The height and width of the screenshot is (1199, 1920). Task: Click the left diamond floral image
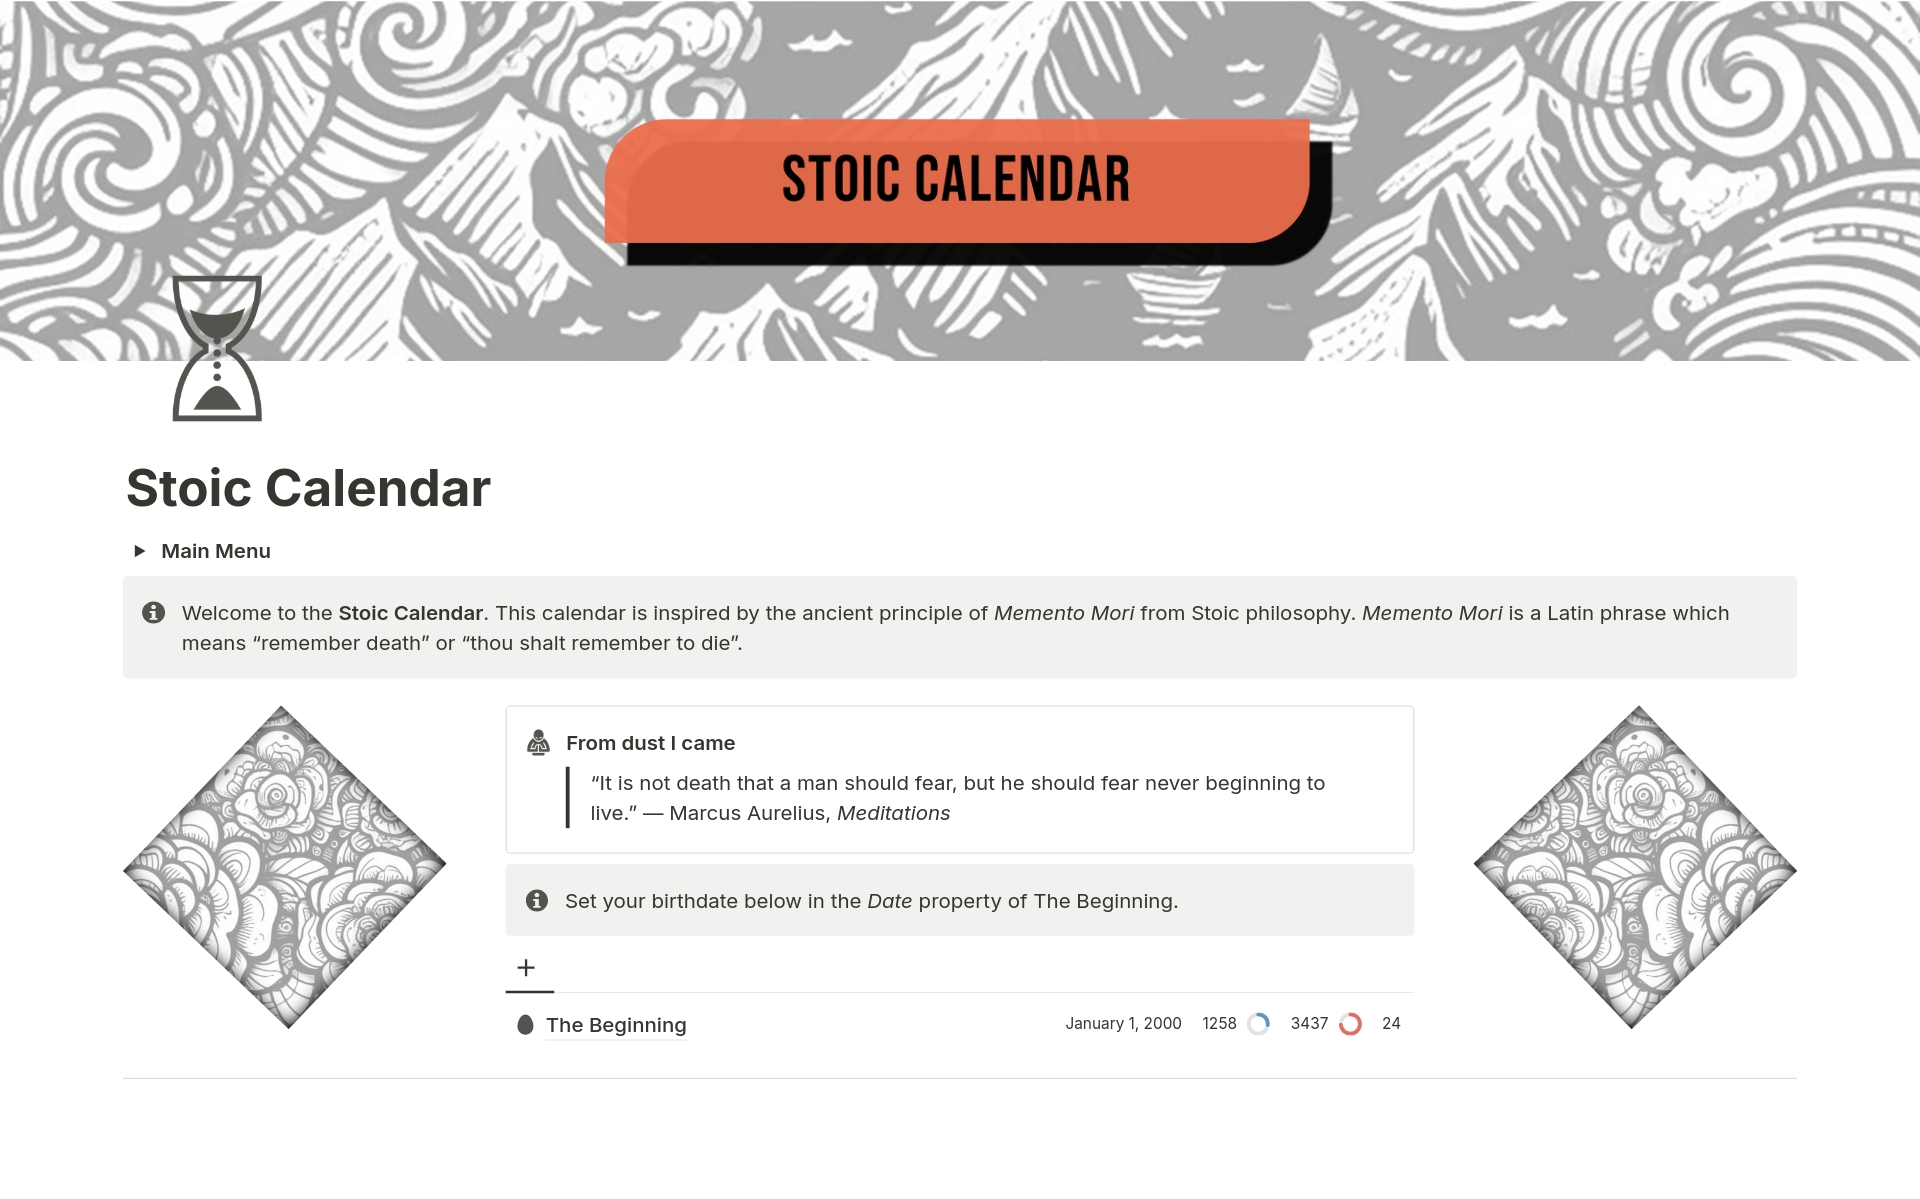click(284, 867)
